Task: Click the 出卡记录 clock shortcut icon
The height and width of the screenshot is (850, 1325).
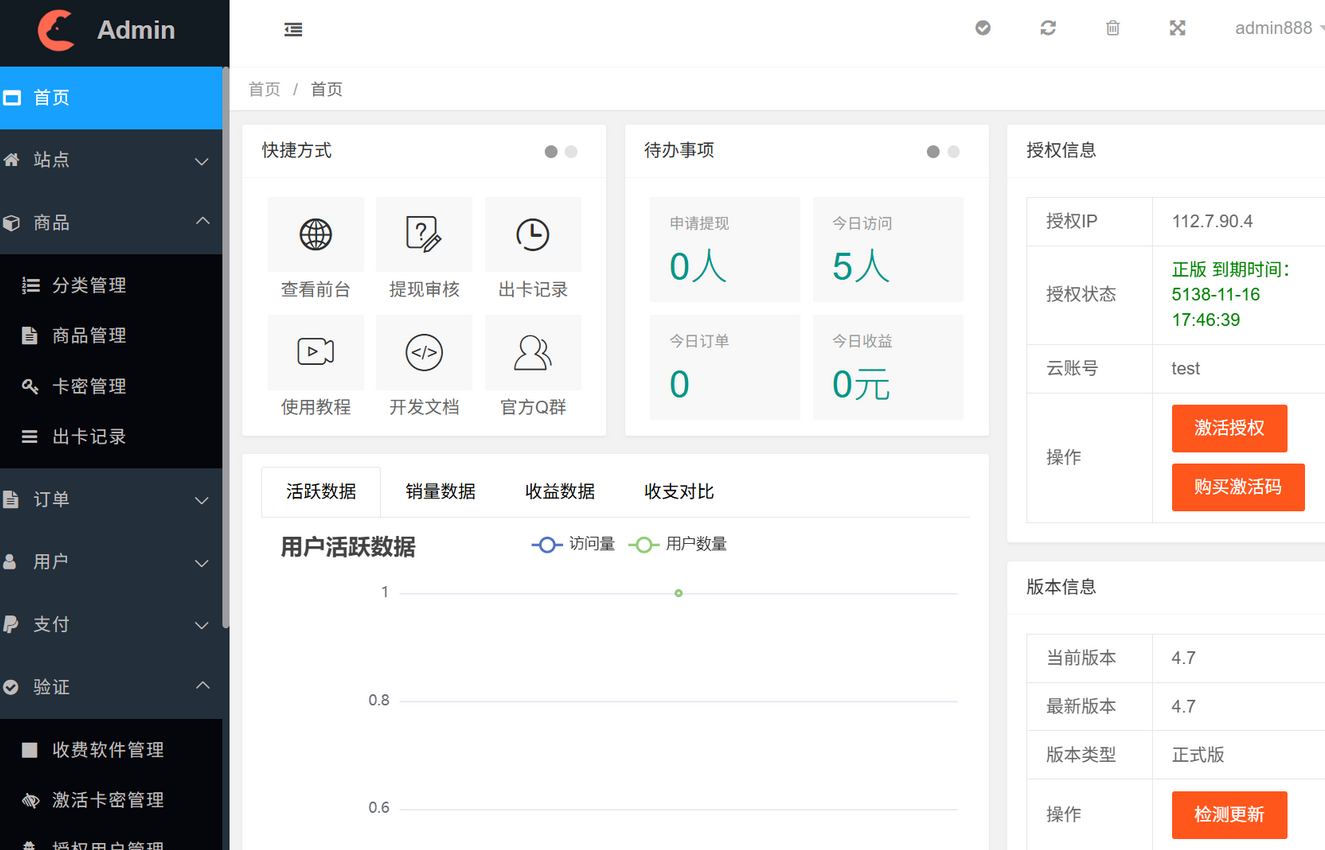Action: (533, 234)
